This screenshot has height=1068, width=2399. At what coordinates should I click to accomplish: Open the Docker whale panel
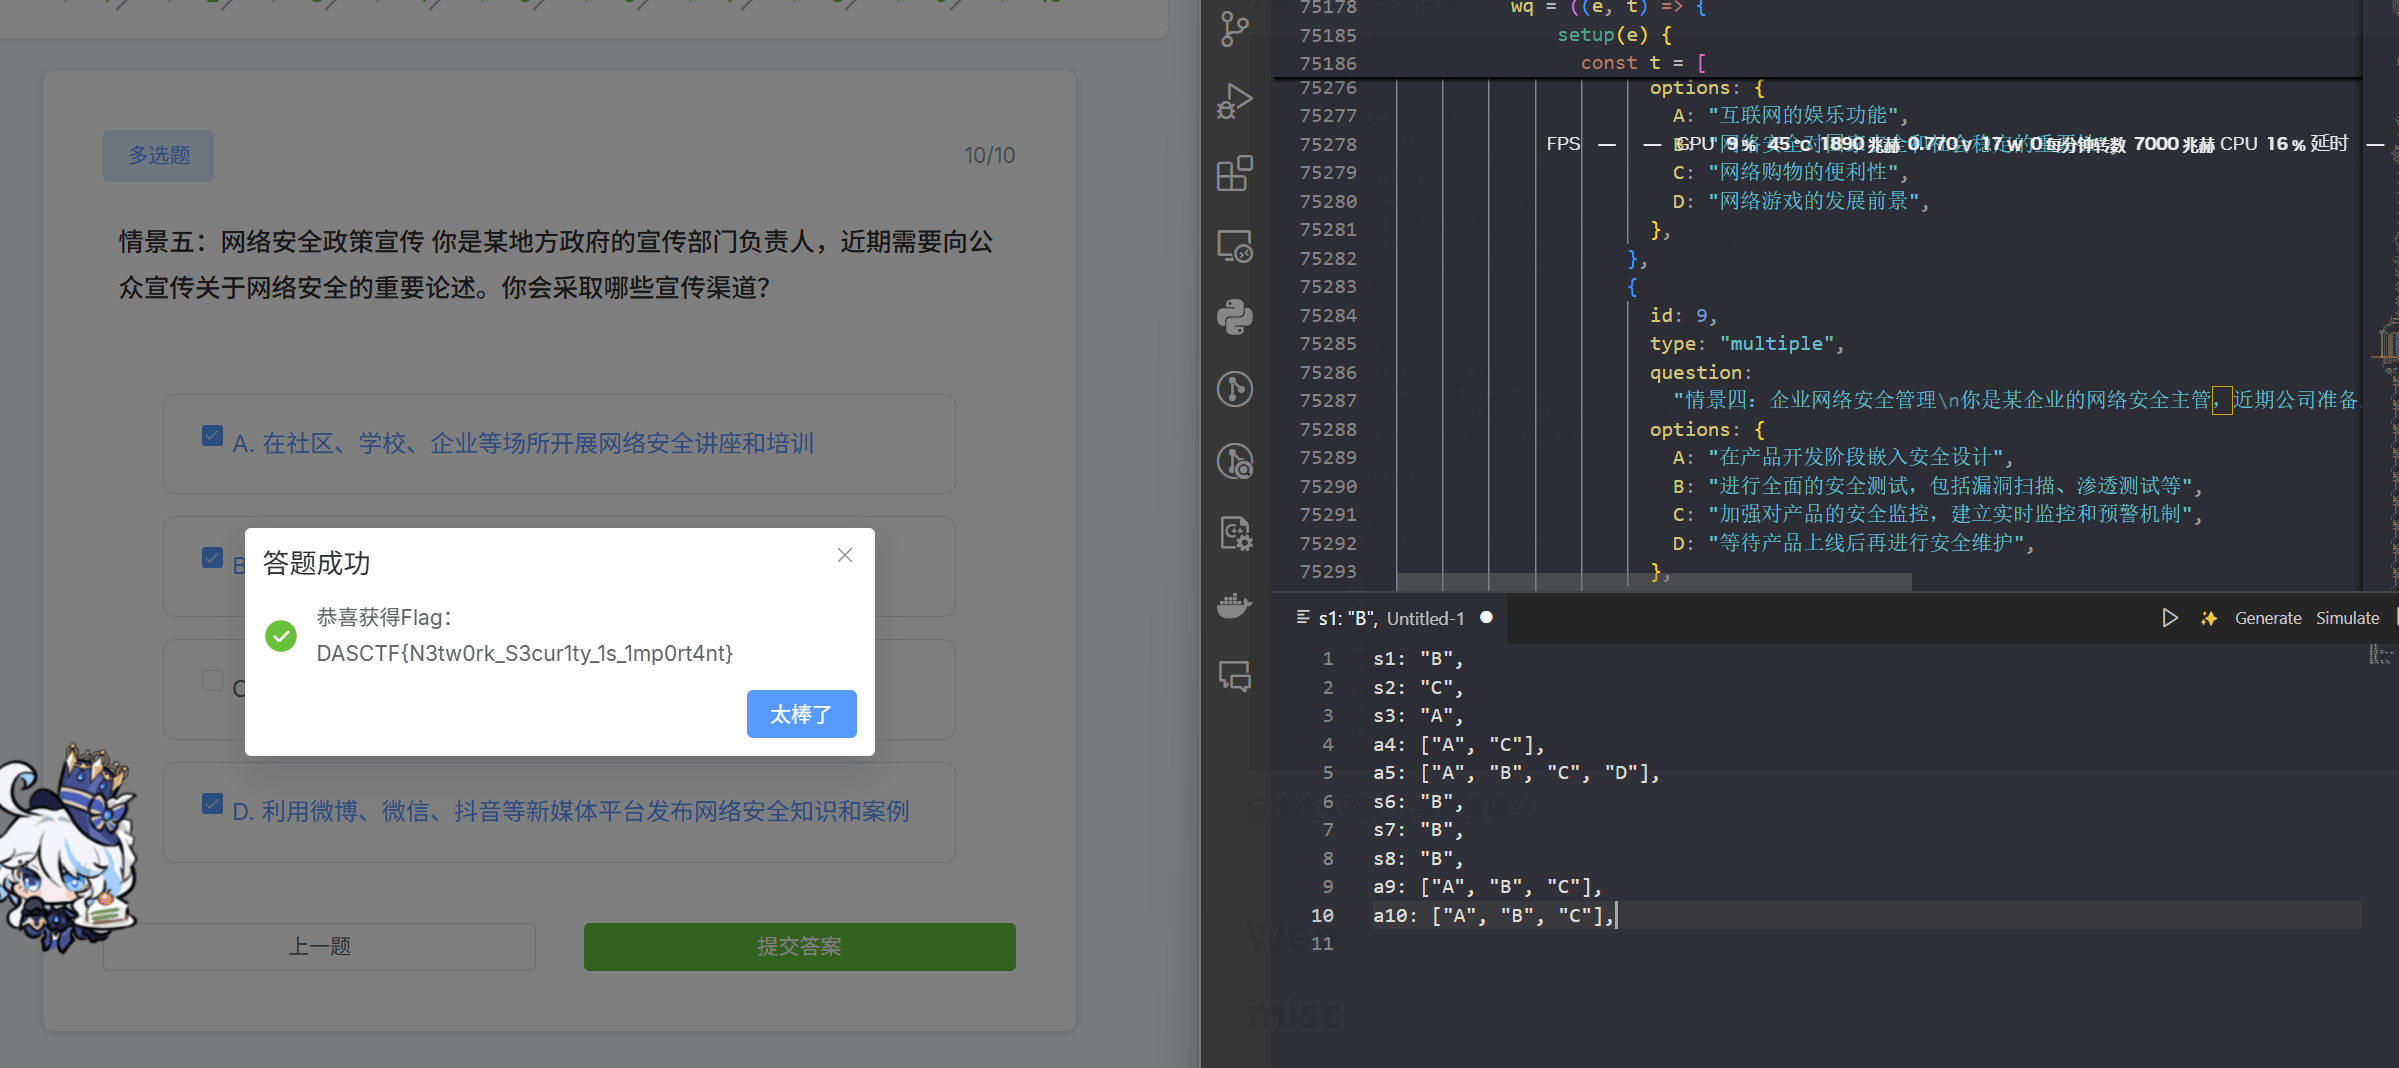click(1235, 605)
